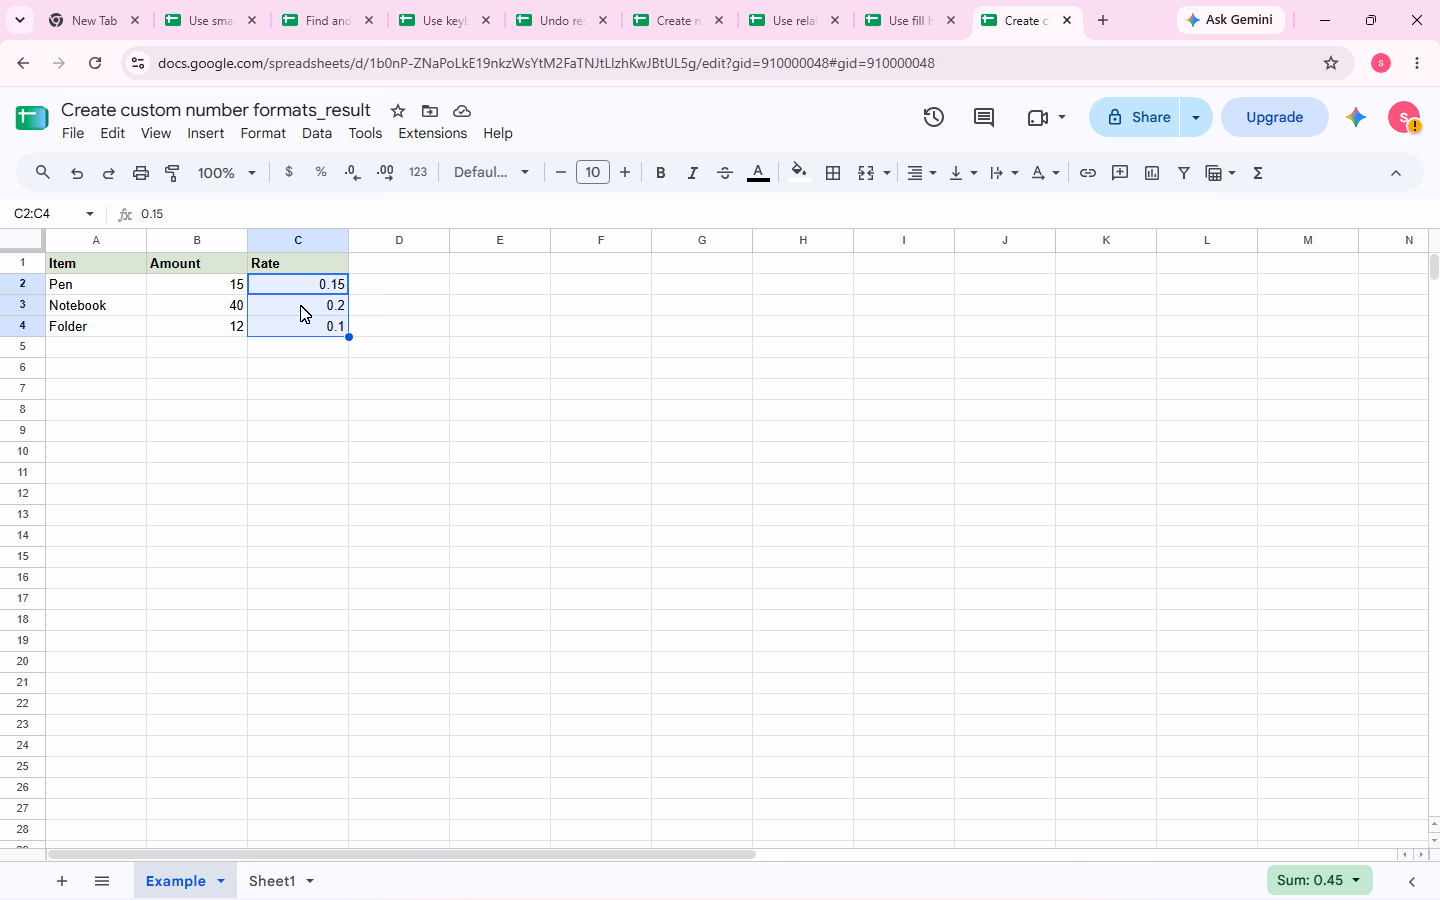Click the Print icon
This screenshot has height=900, width=1440.
tap(141, 173)
